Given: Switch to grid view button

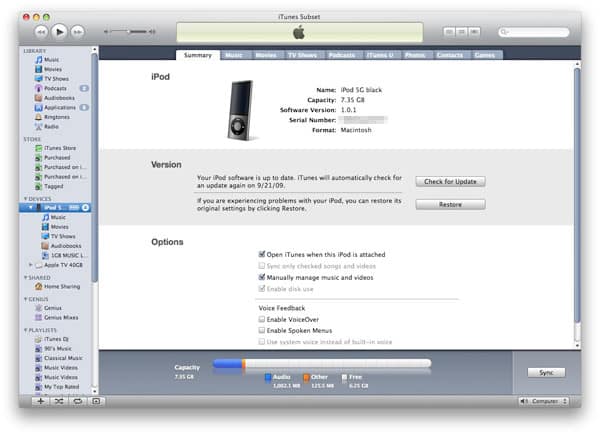Looking at the screenshot, I should [x=461, y=32].
